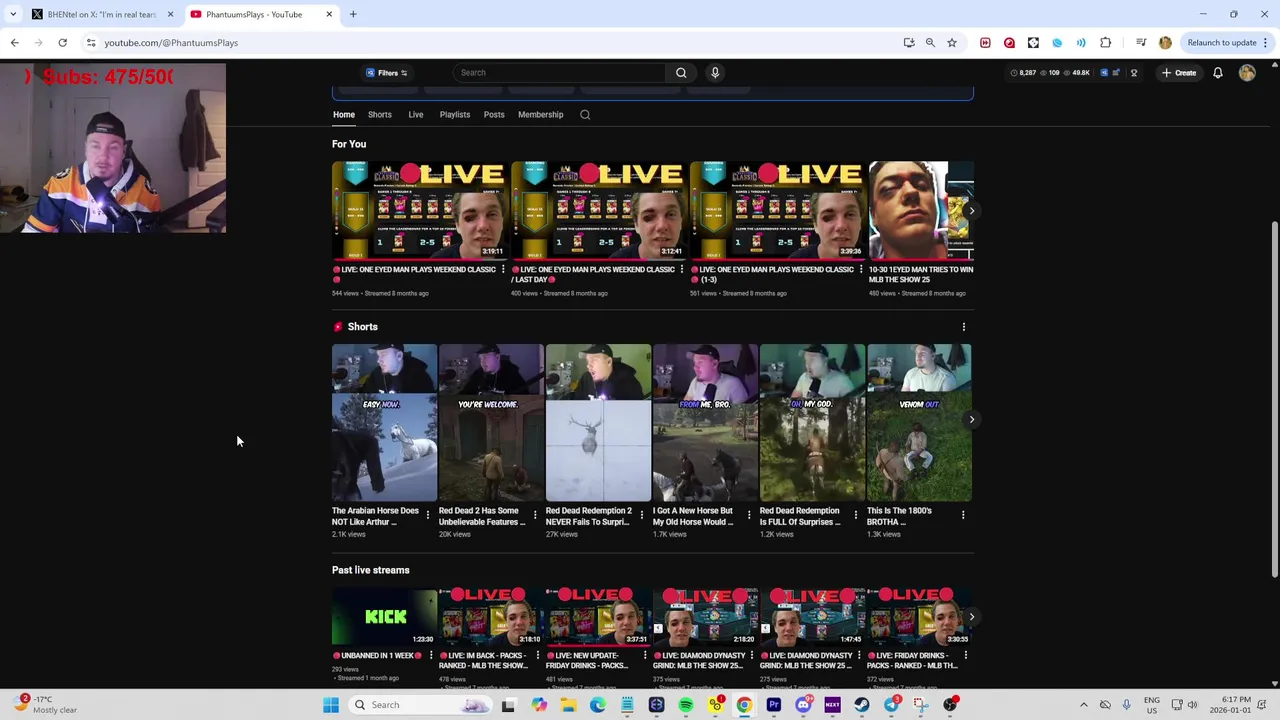This screenshot has height=720, width=1280.
Task: Open options menu for the Shorts section
Action: click(964, 327)
